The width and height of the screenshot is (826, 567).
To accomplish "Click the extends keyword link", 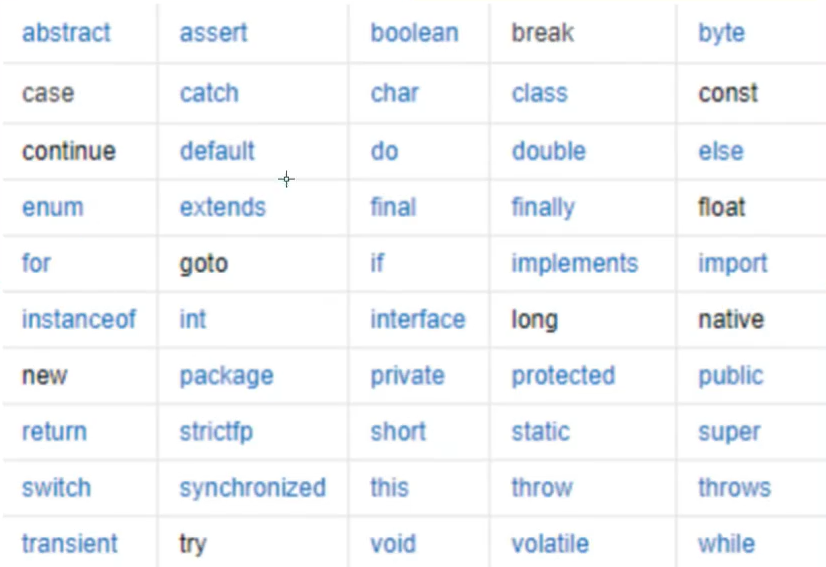I will (223, 207).
